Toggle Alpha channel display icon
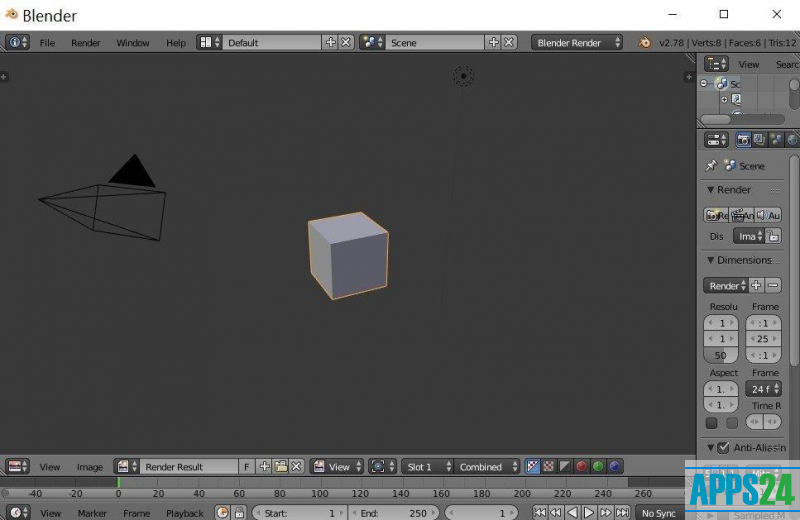Viewport: 800px width, 520px height. (565, 466)
